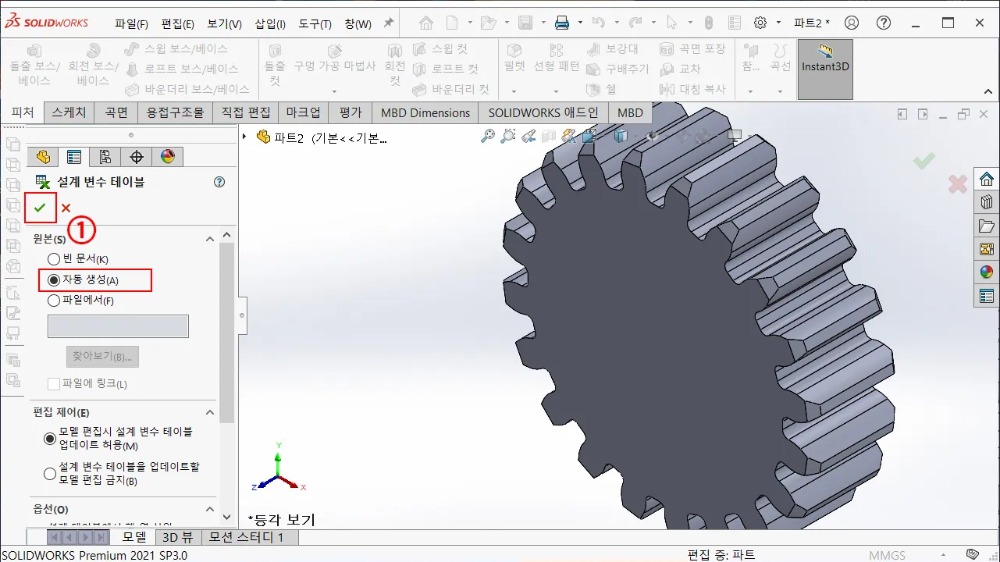Viewport: 1000px width, 562px height.
Task: Click the Print icon
Action: tap(562, 23)
